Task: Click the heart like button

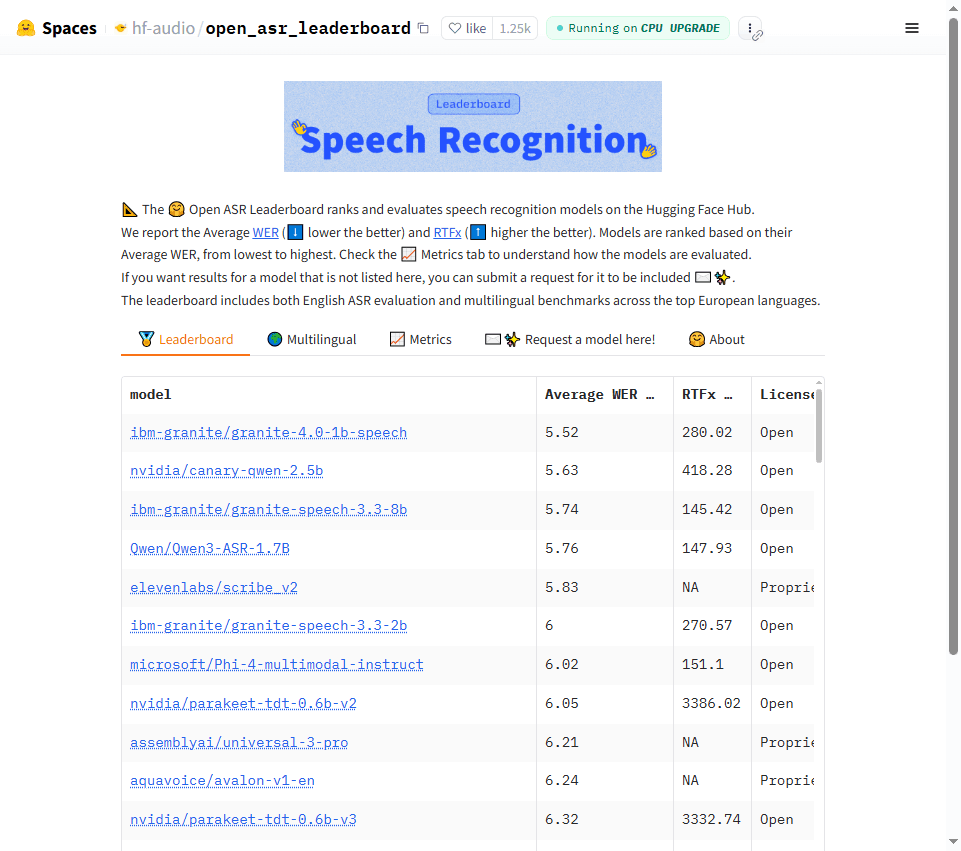Action: 467,28
